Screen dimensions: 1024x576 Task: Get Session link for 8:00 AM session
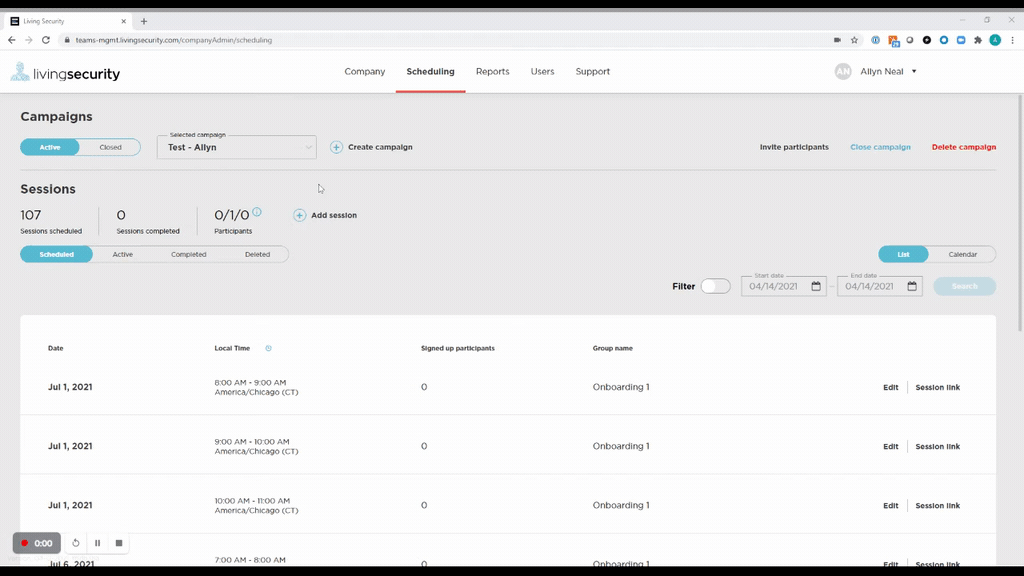click(x=938, y=387)
